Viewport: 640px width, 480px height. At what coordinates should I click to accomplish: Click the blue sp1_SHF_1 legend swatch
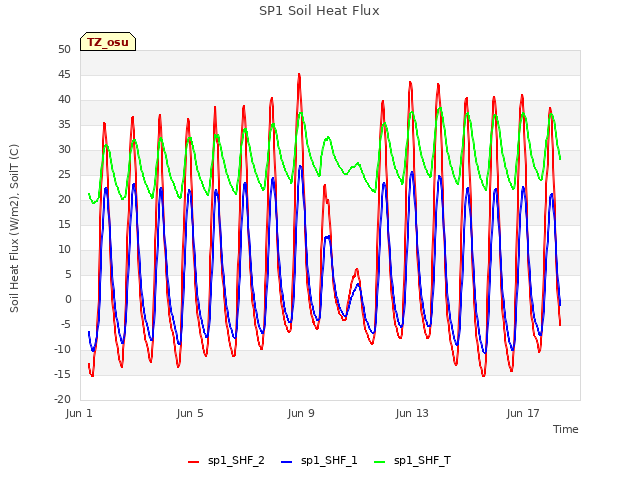click(x=287, y=462)
